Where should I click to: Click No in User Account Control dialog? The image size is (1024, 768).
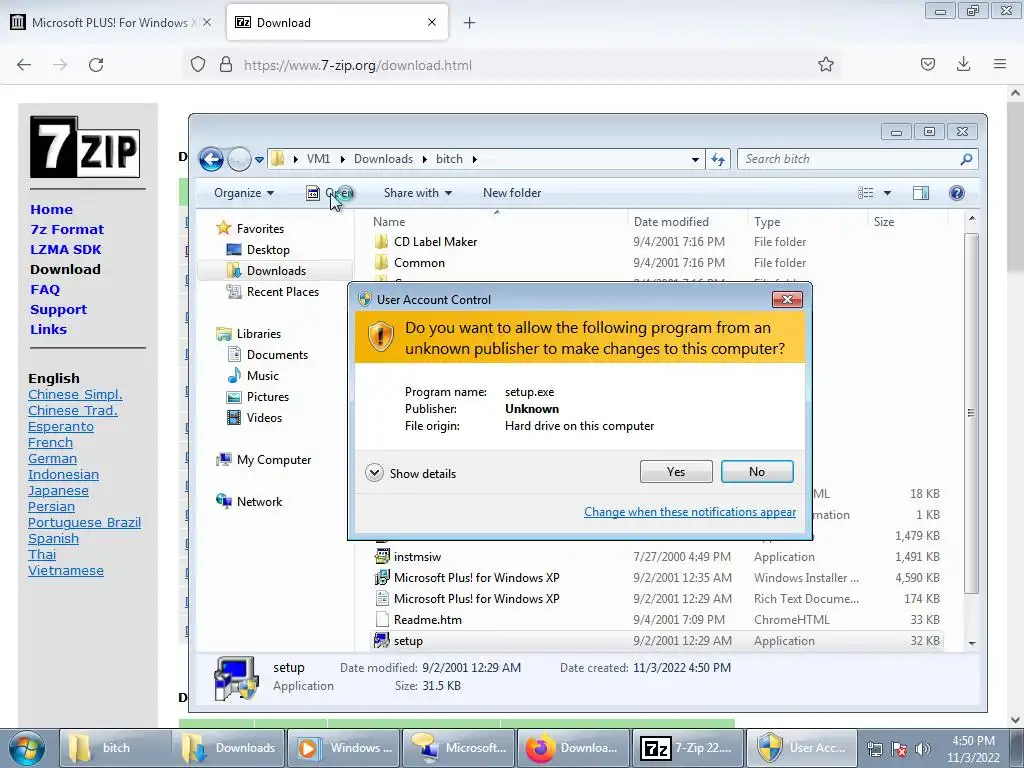[x=757, y=472]
